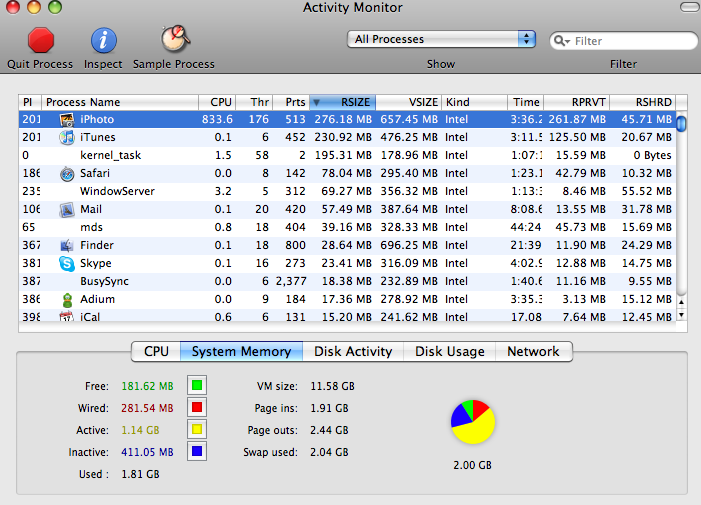The width and height of the screenshot is (701, 505).
Task: Sort by Thr threads column header
Action: pos(254,102)
